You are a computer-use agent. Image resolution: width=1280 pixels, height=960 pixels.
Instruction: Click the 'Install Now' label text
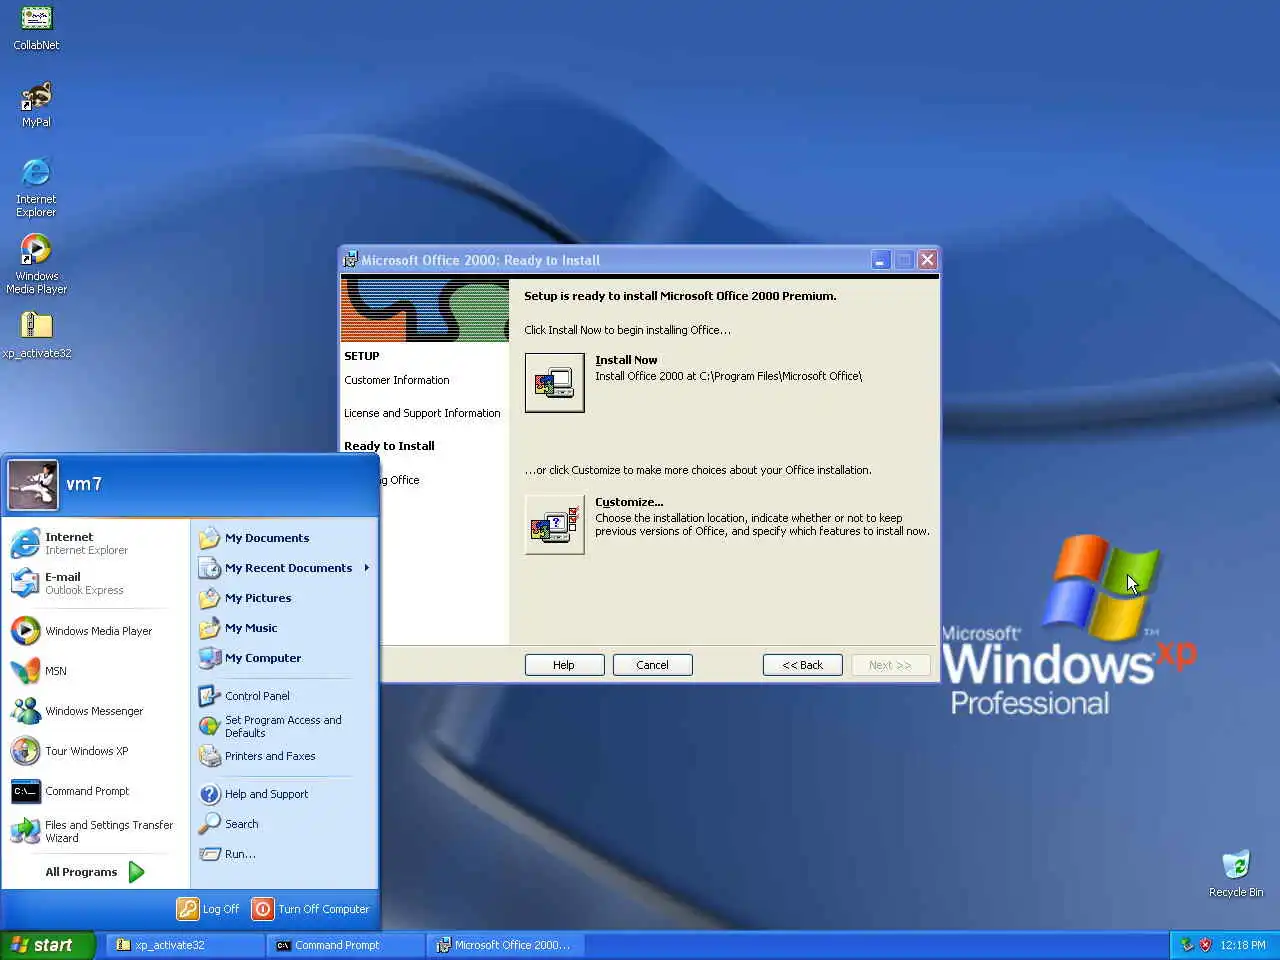626,360
